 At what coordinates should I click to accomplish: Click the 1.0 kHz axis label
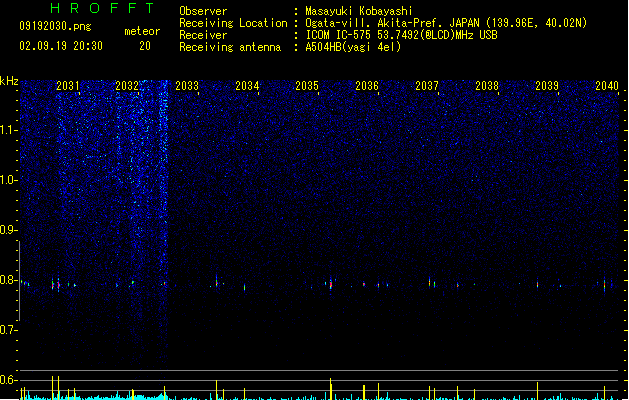(9, 180)
